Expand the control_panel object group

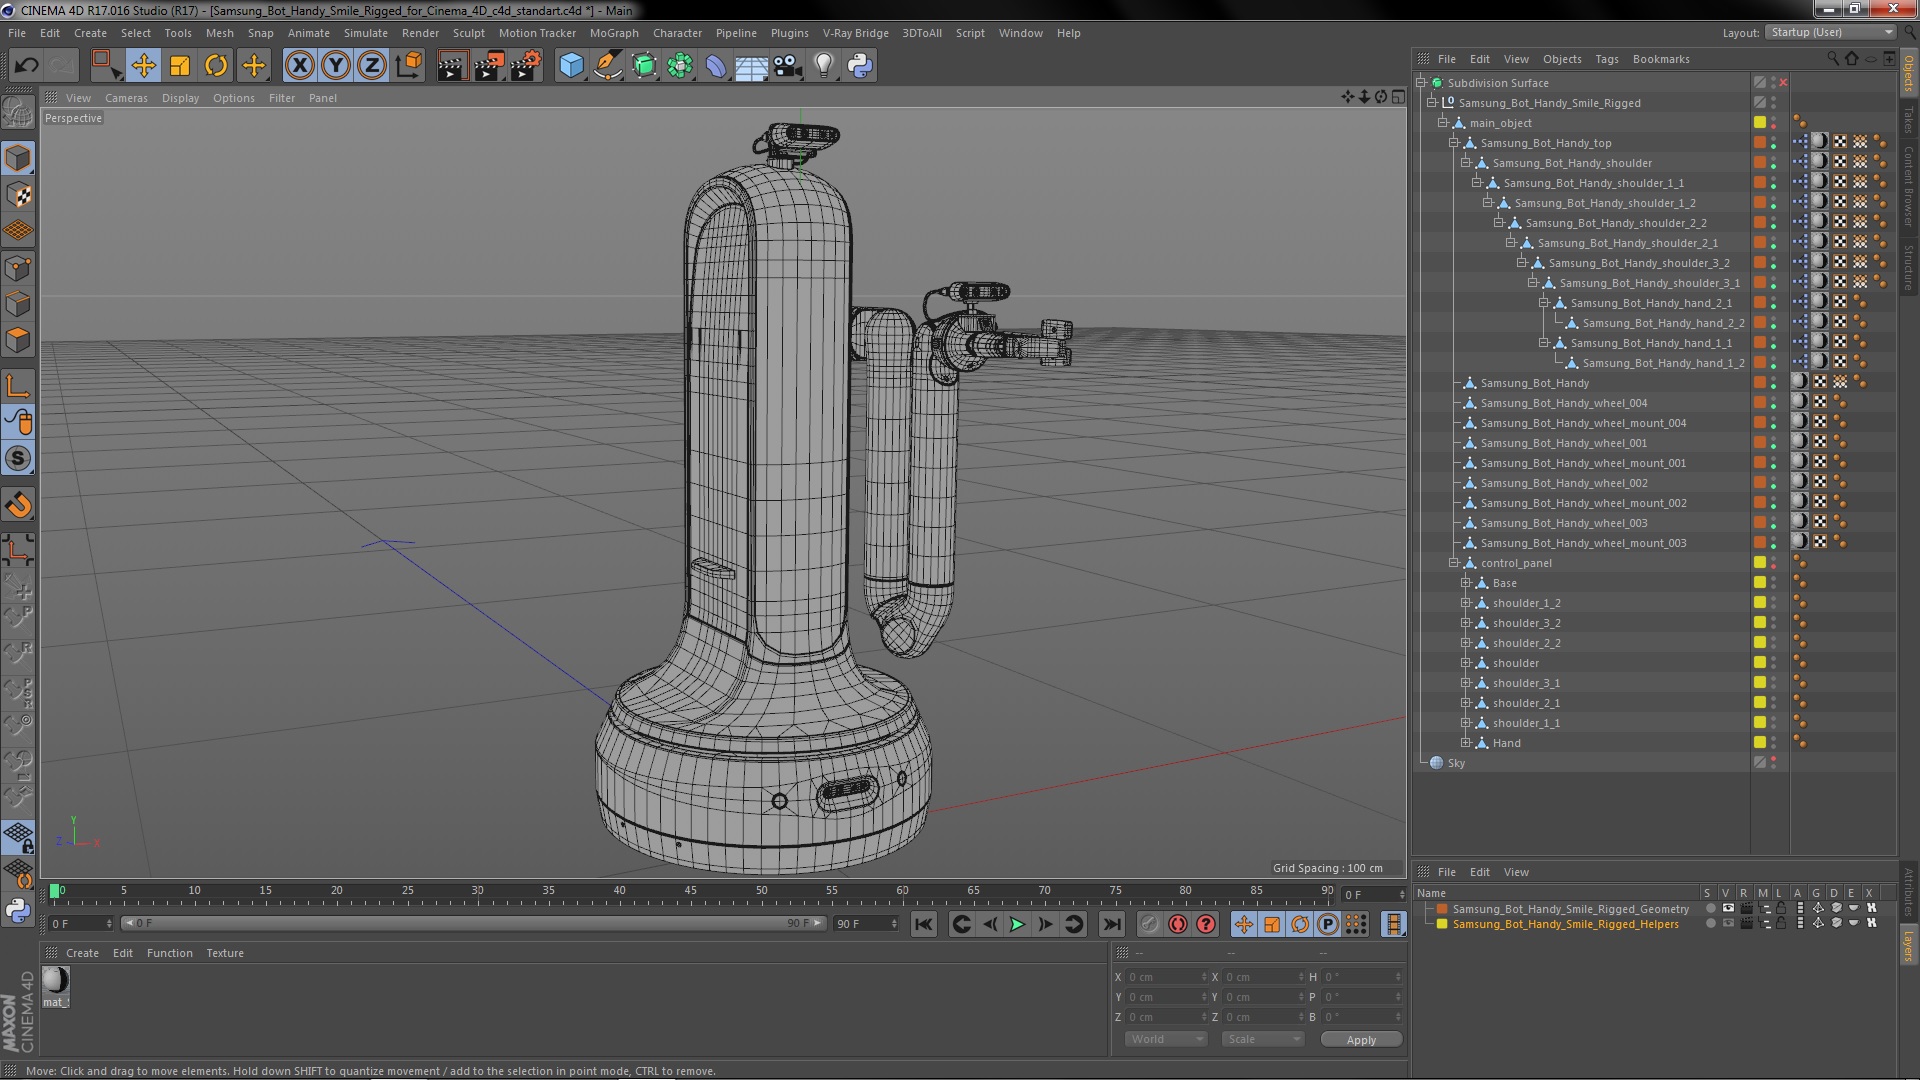click(1453, 562)
